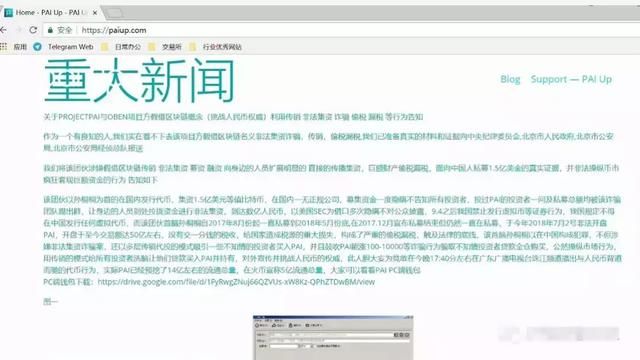Image resolution: width=640 pixels, height=360 pixels.
Task: Click the 重大新闻 headline
Action: point(139,80)
